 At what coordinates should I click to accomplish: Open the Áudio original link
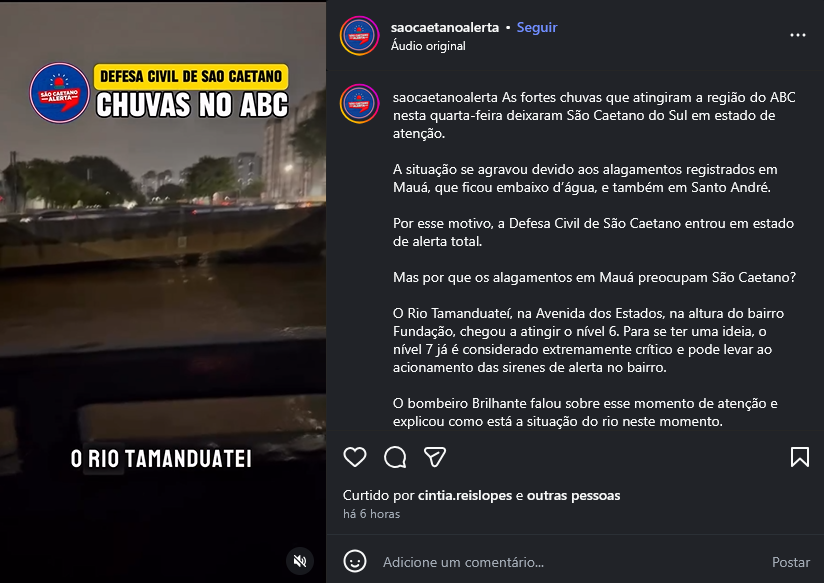pos(428,46)
